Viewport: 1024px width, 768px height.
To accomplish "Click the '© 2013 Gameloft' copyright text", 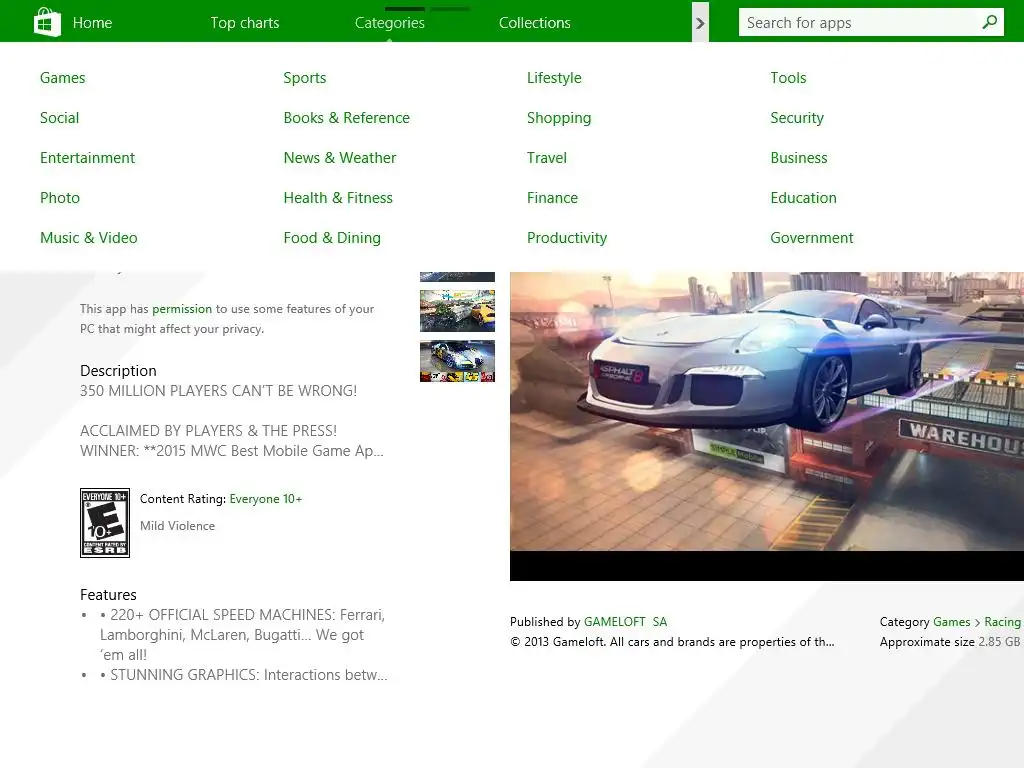I will pos(672,642).
